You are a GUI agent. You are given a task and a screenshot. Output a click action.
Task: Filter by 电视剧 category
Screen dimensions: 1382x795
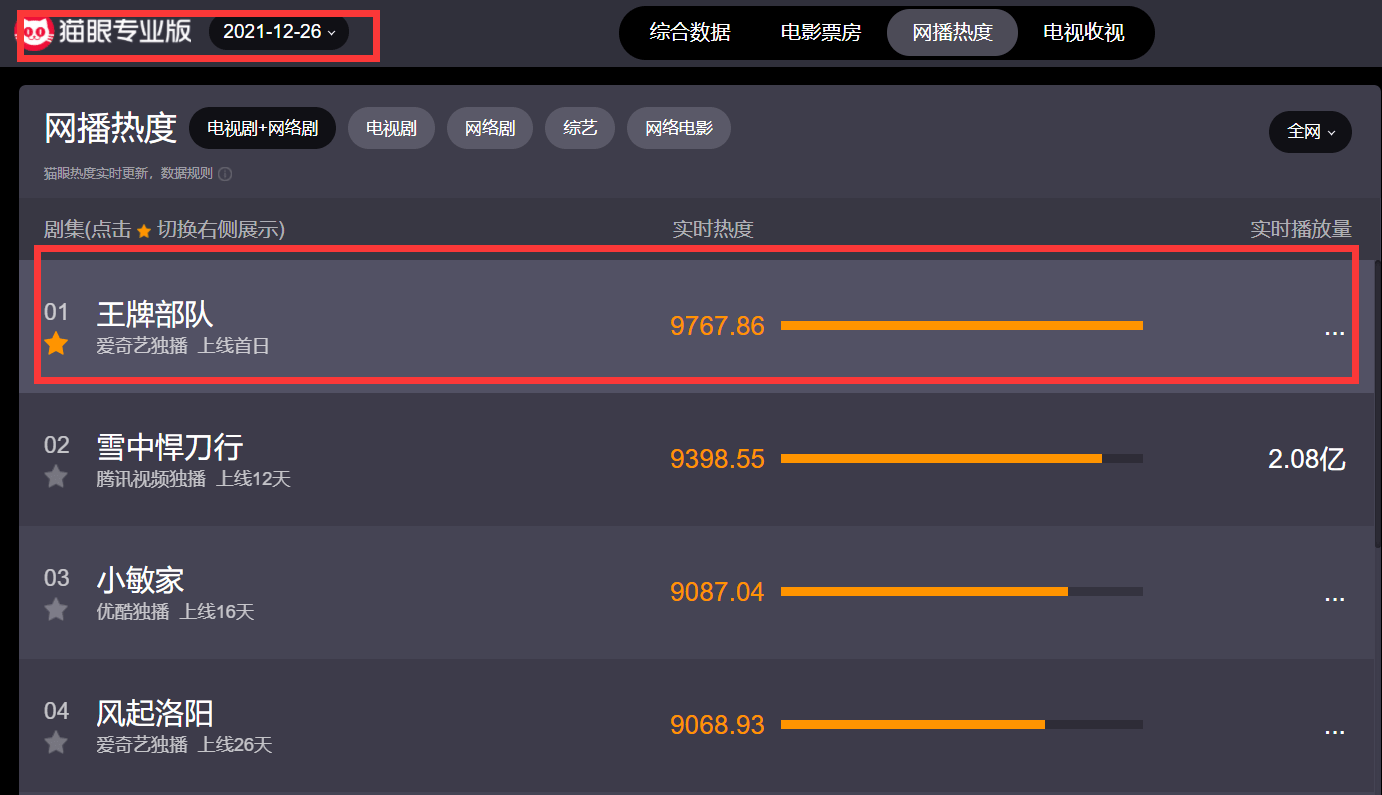391,128
